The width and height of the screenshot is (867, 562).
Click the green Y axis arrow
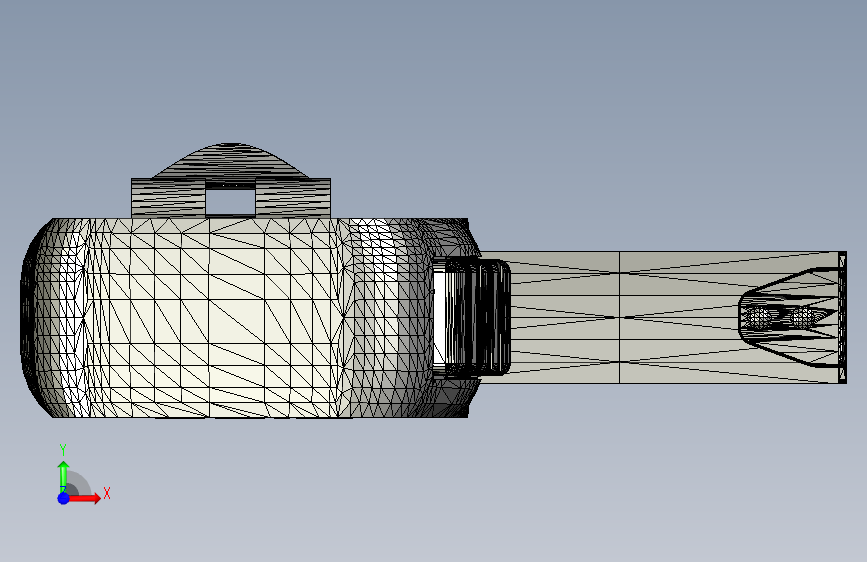tap(63, 476)
